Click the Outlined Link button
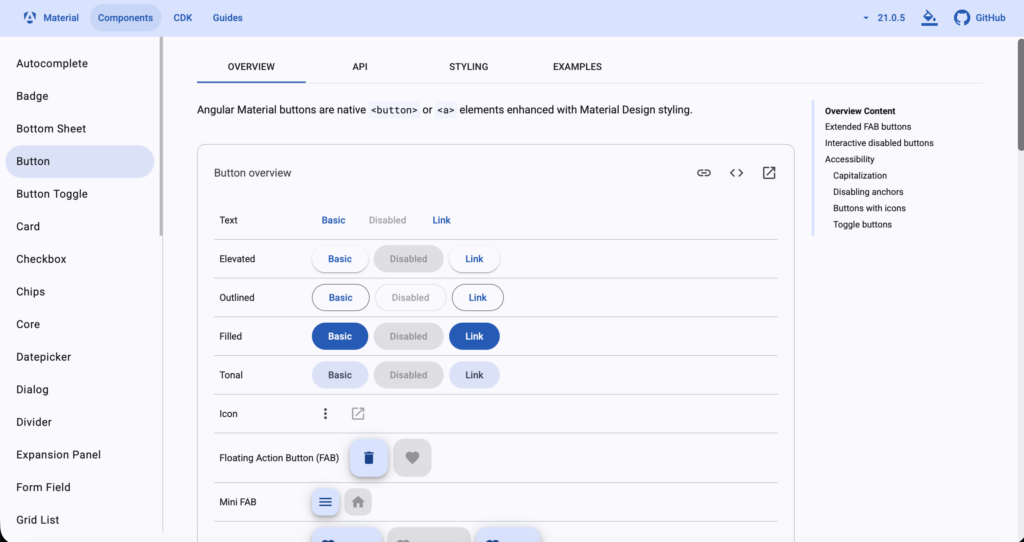The width and height of the screenshot is (1024, 542). point(477,298)
